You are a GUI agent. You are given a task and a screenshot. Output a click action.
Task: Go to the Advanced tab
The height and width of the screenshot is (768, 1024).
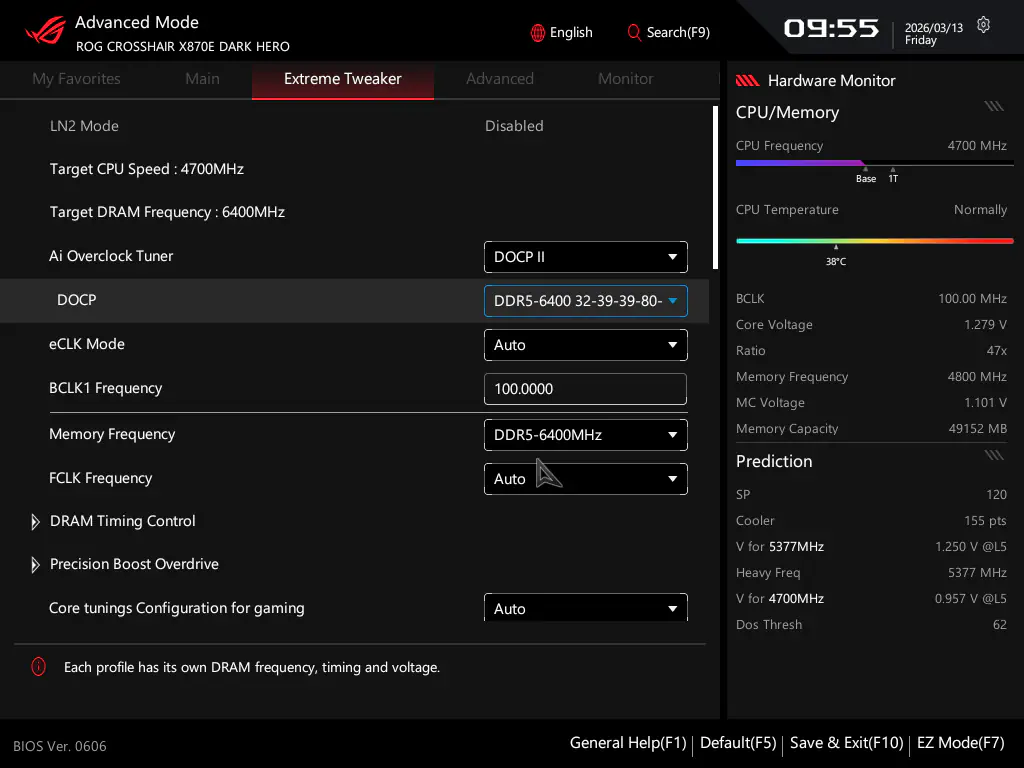[500, 79]
